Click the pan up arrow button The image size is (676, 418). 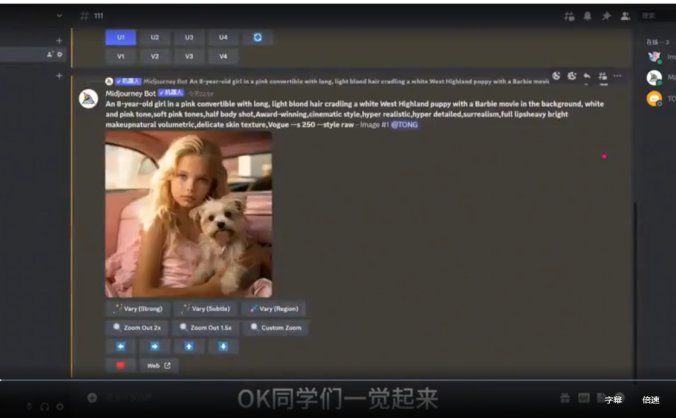coord(189,346)
